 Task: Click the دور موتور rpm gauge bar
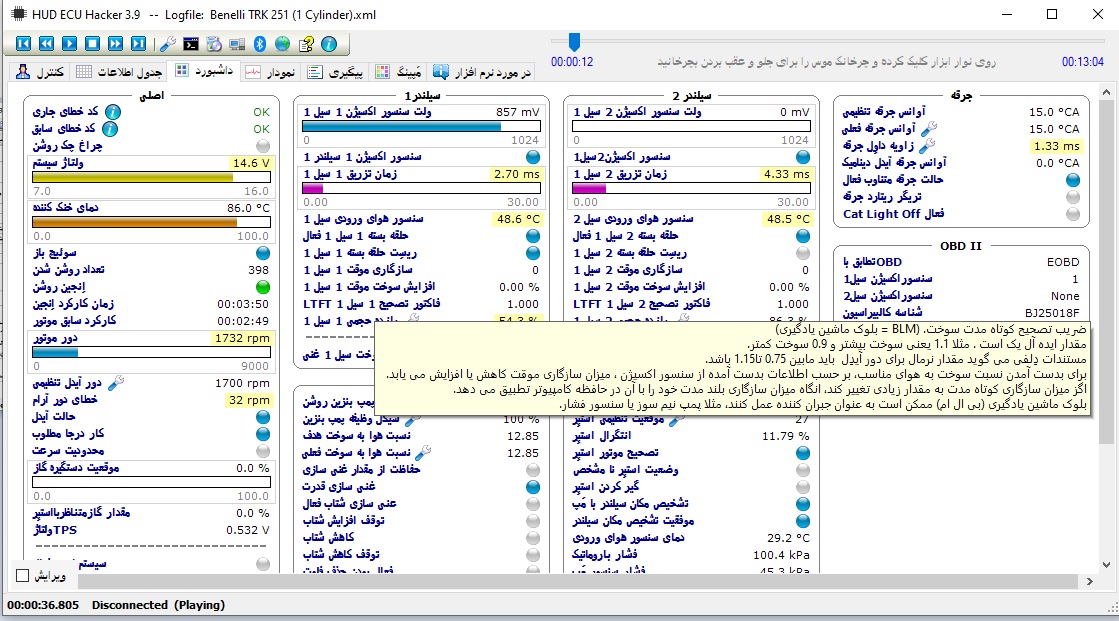click(x=151, y=352)
